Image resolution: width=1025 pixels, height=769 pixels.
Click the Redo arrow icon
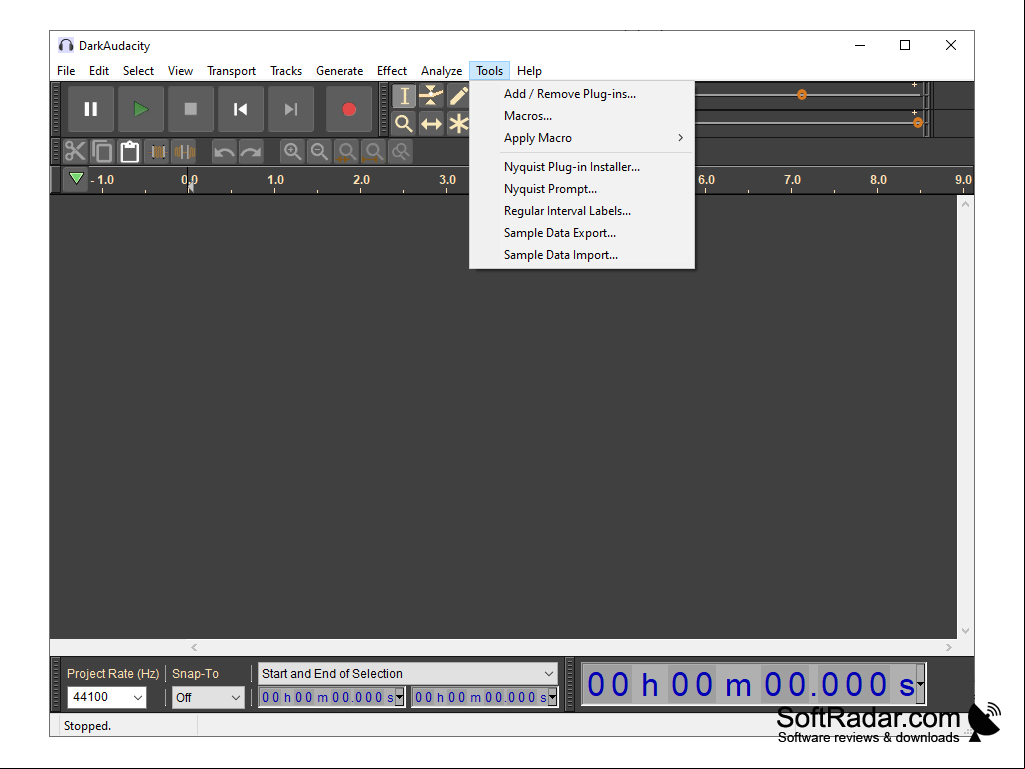tap(251, 152)
